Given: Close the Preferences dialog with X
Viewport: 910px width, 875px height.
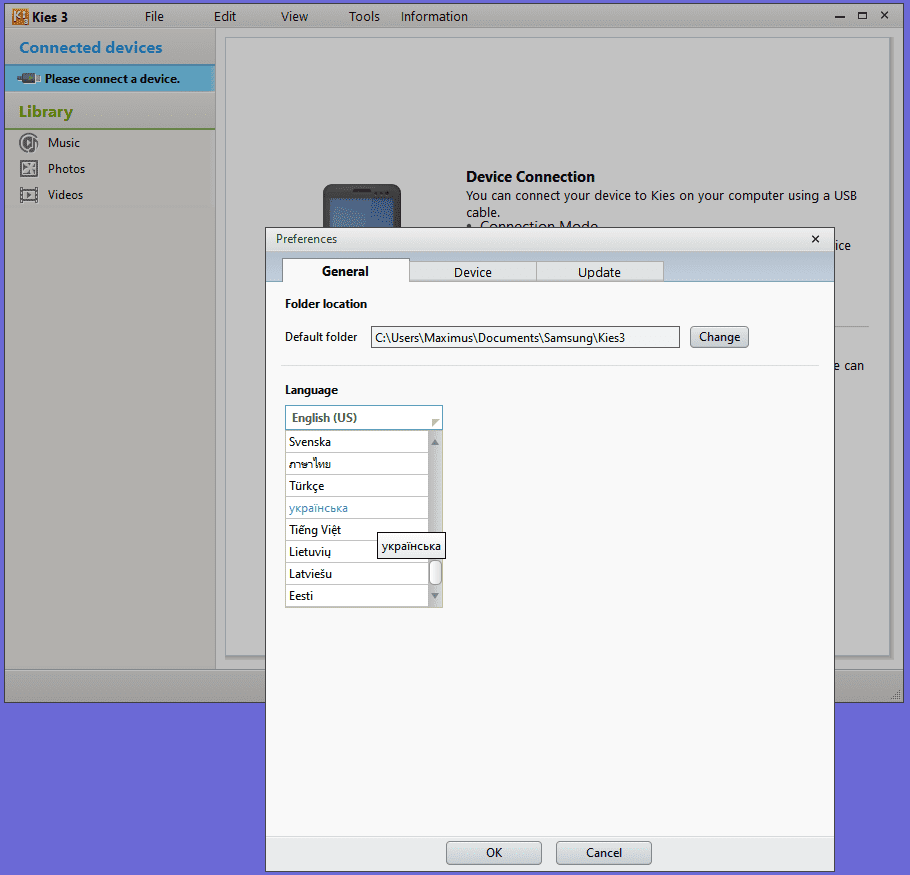Looking at the screenshot, I should 815,239.
